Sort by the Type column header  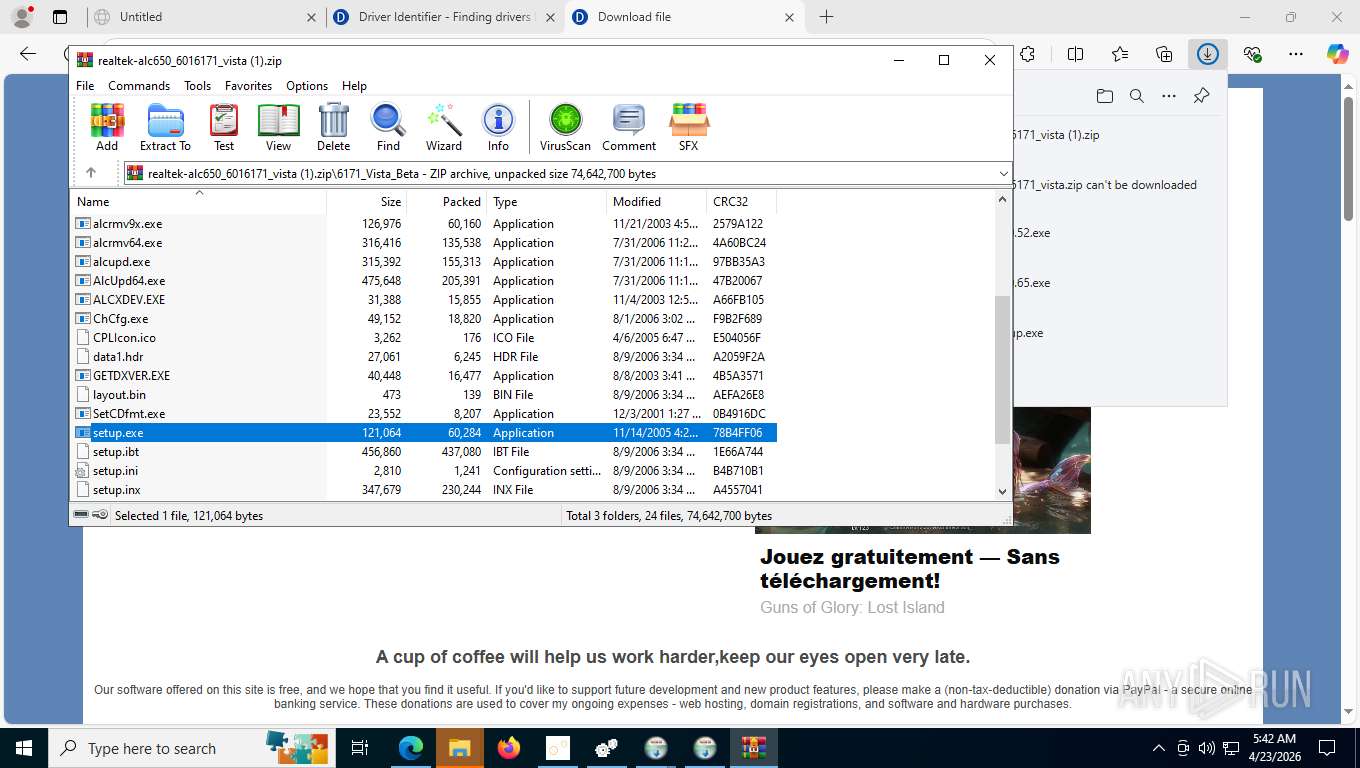click(547, 202)
